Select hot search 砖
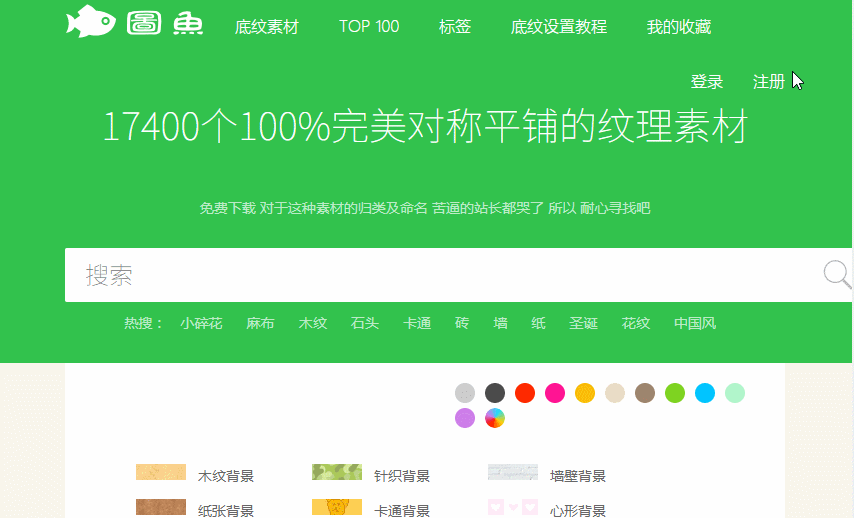Image resolution: width=854 pixels, height=518 pixels. point(462,324)
